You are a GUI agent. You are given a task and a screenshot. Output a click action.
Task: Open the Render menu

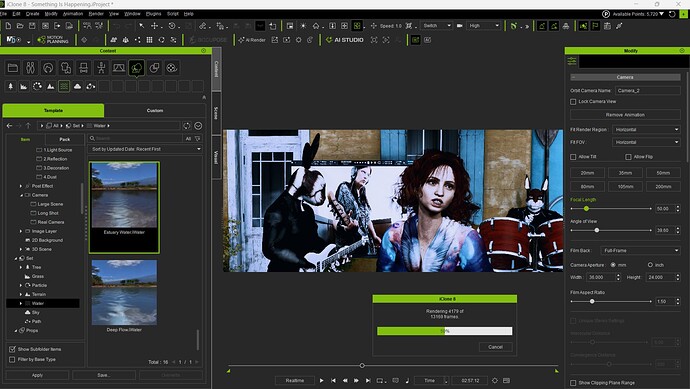[96, 14]
